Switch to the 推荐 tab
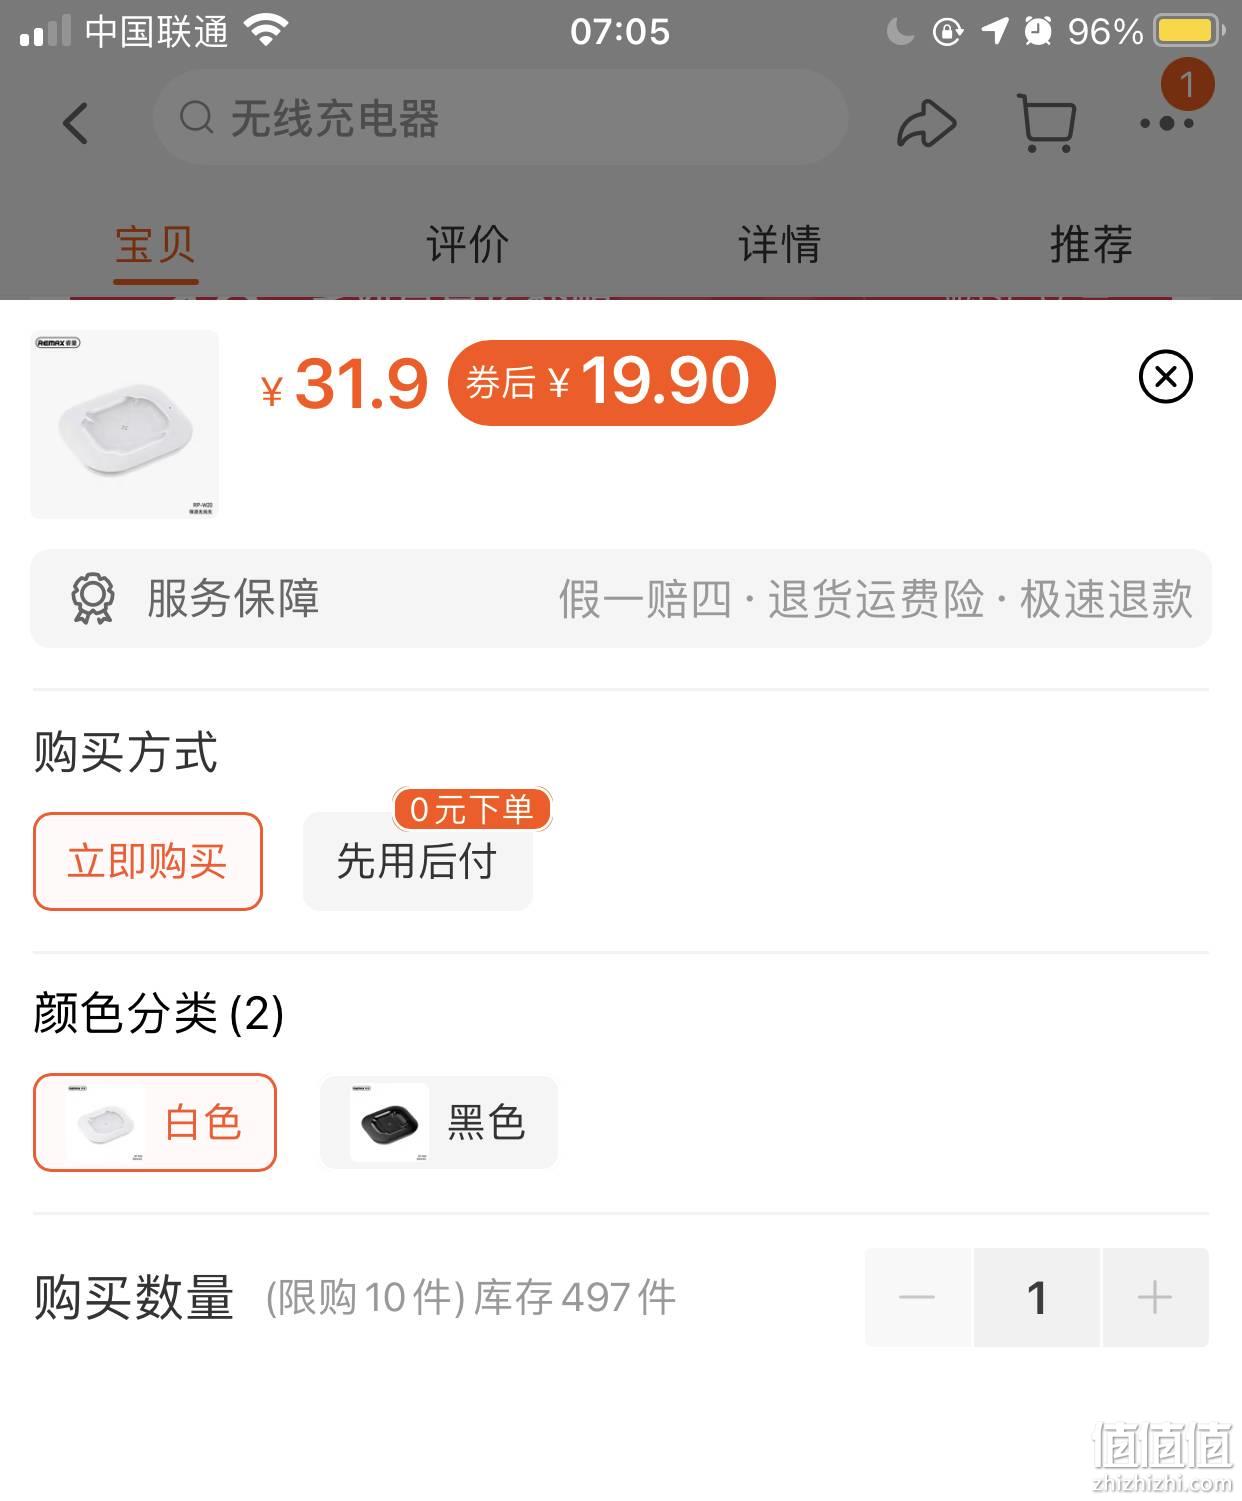 pos(1091,244)
